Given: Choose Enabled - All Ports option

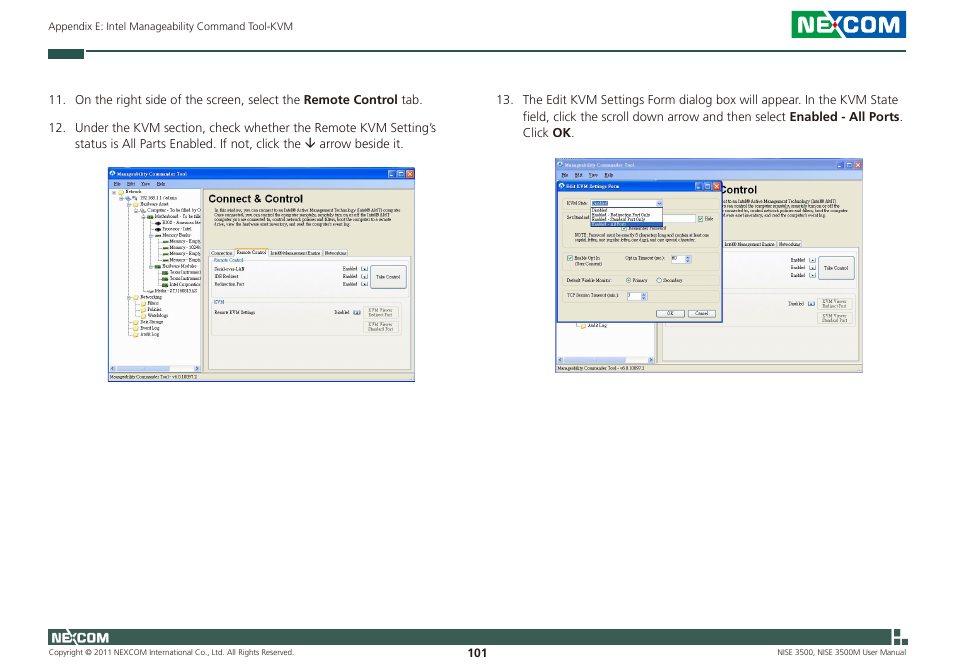Looking at the screenshot, I should click(627, 224).
